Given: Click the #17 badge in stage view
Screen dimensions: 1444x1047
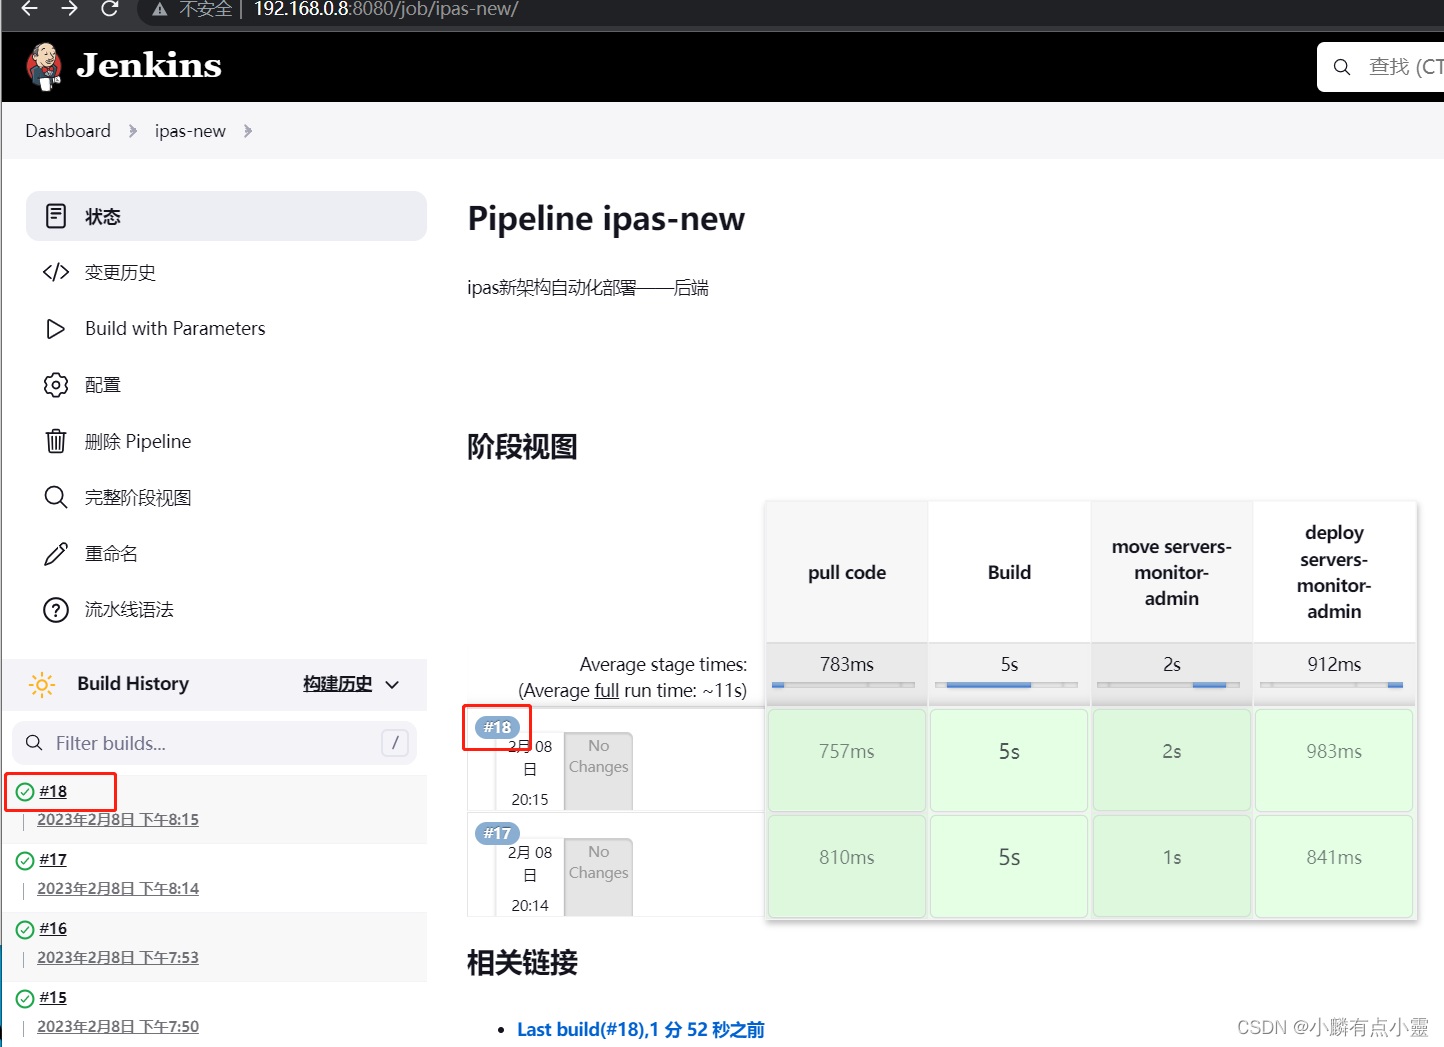Looking at the screenshot, I should (497, 833).
